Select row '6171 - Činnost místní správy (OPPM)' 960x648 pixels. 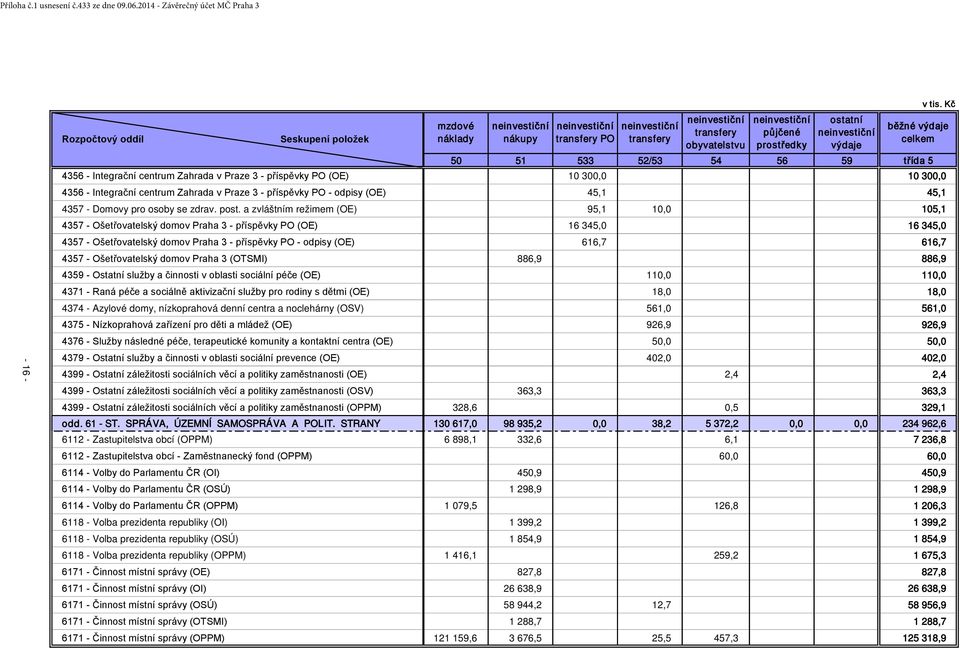pos(503,638)
